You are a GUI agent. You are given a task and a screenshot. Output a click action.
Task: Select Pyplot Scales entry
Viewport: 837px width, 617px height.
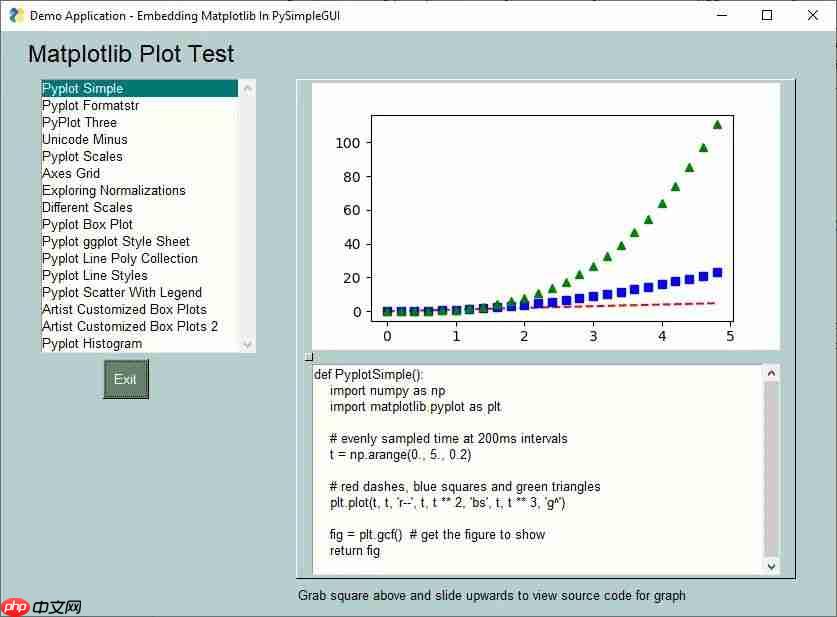pyautogui.click(x=139, y=156)
